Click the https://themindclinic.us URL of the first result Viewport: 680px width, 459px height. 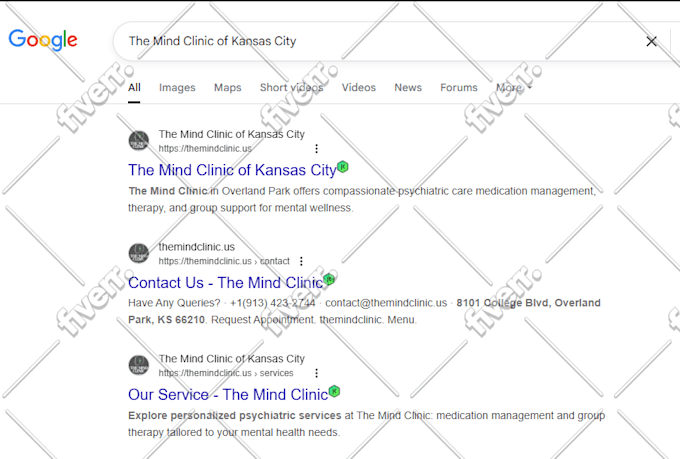tap(205, 149)
